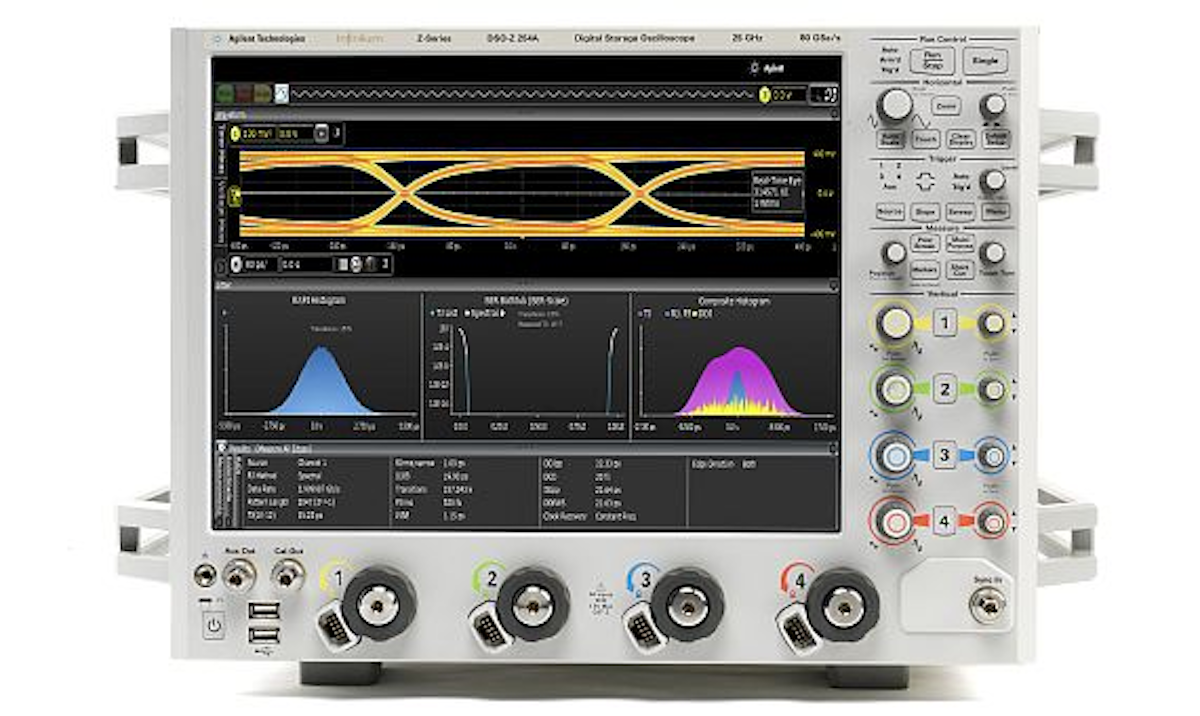Click the RJ/PJ Histogram panel title
The image size is (1200, 716).
tap(320, 298)
